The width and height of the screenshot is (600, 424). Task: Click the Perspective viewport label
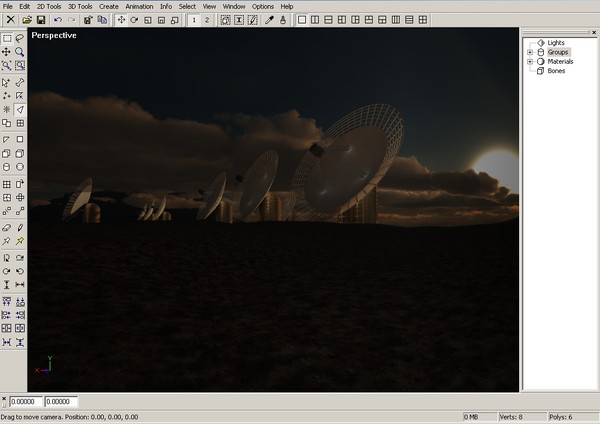54,35
